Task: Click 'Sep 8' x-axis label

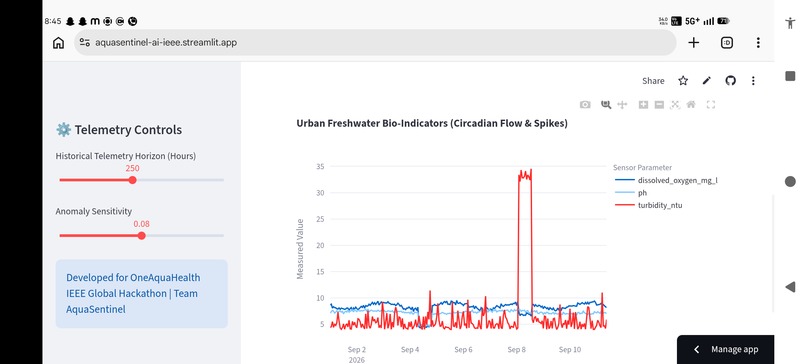Action: (x=517, y=350)
